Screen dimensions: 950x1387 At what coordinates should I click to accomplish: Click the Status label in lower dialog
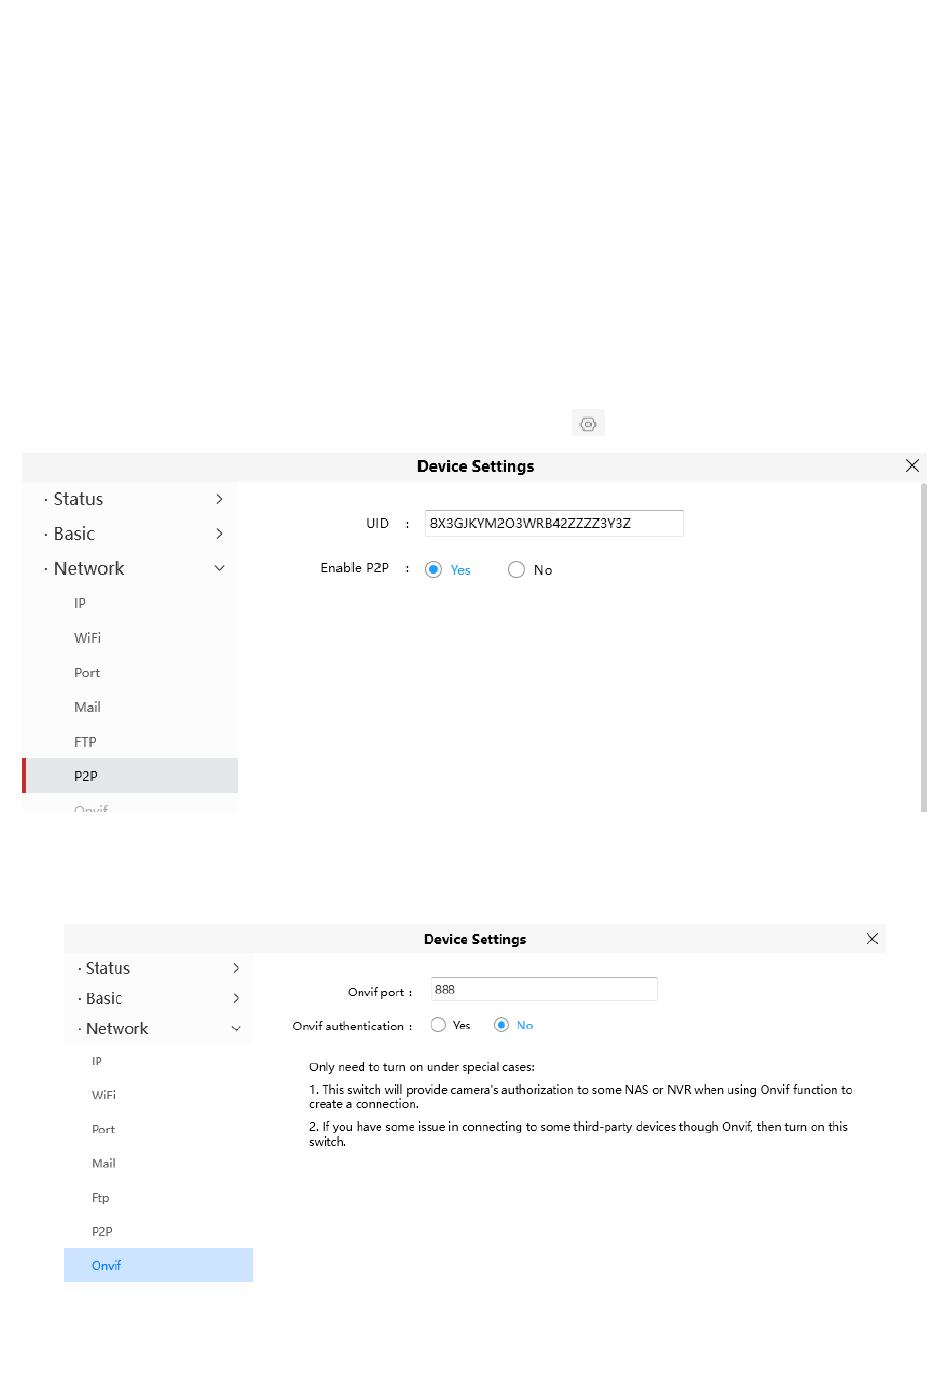click(x=108, y=968)
